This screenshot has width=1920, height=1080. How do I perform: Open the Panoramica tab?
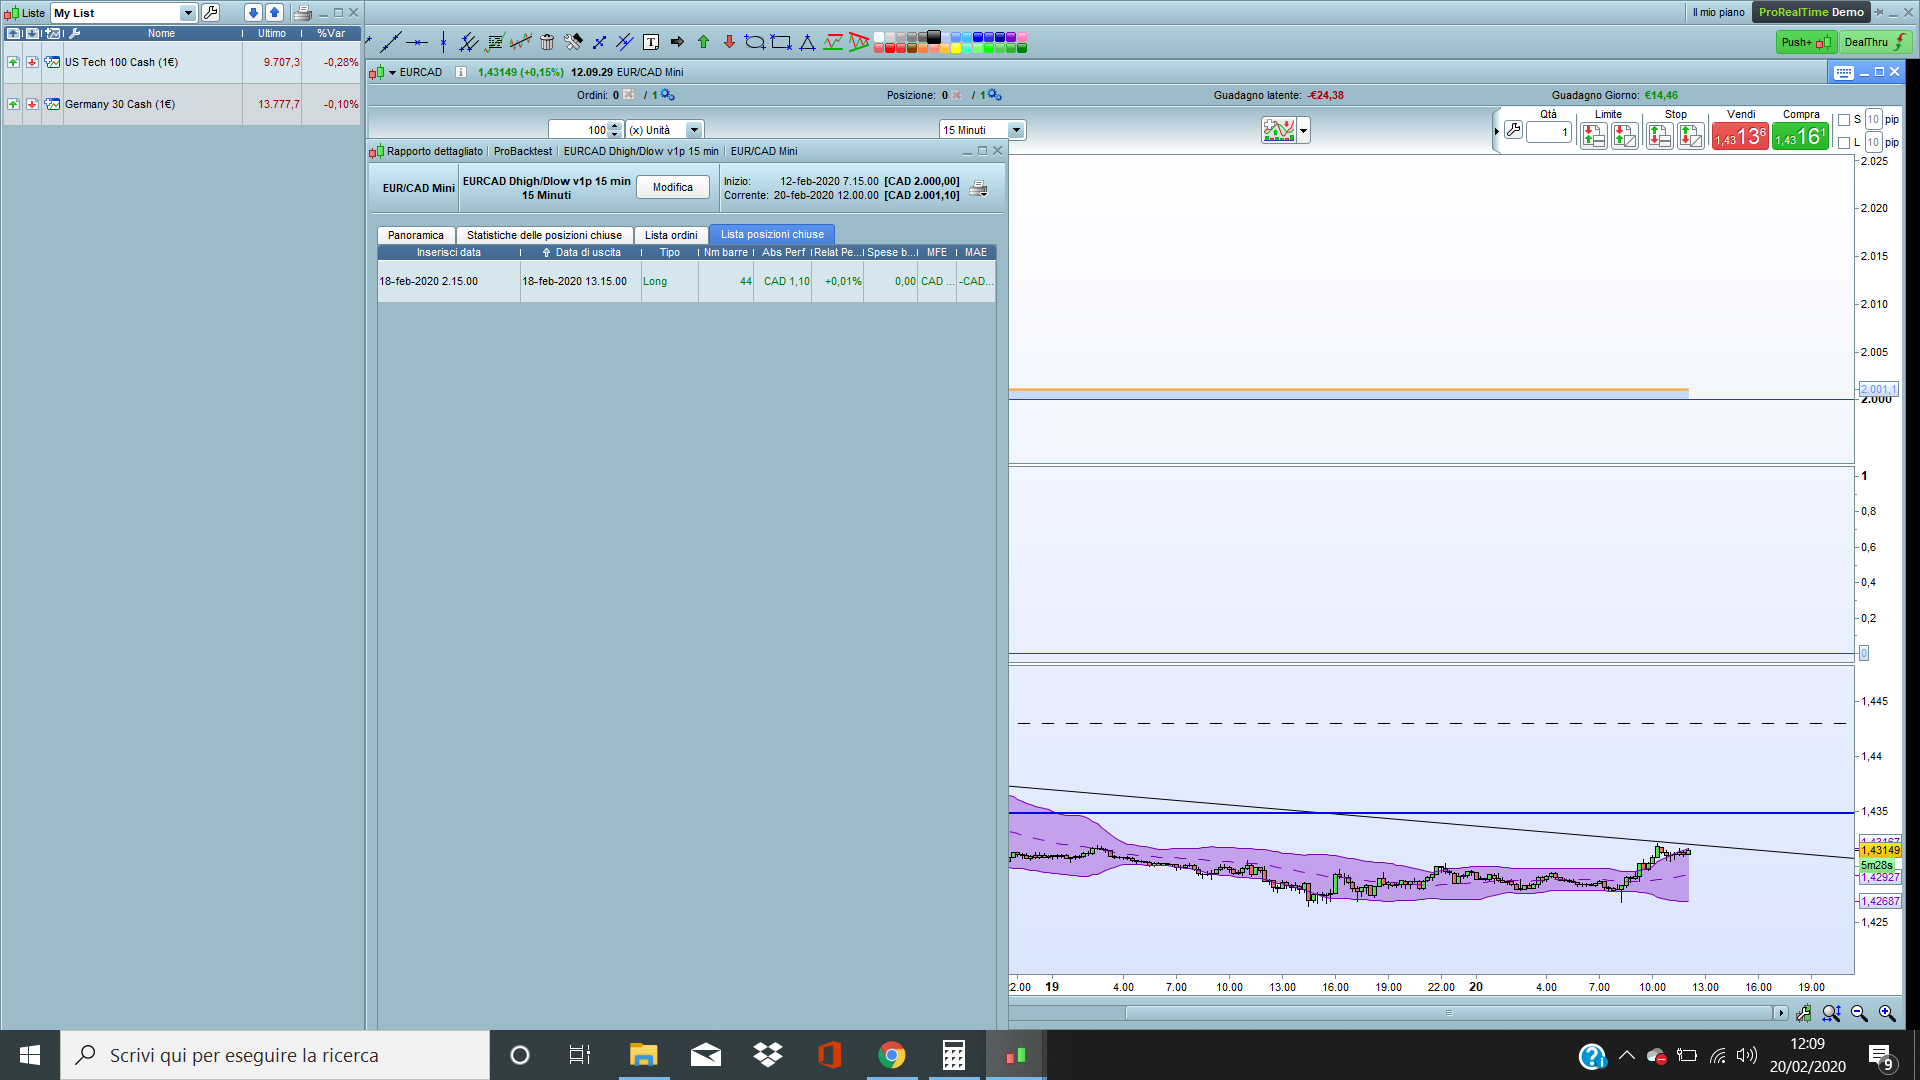coord(416,235)
